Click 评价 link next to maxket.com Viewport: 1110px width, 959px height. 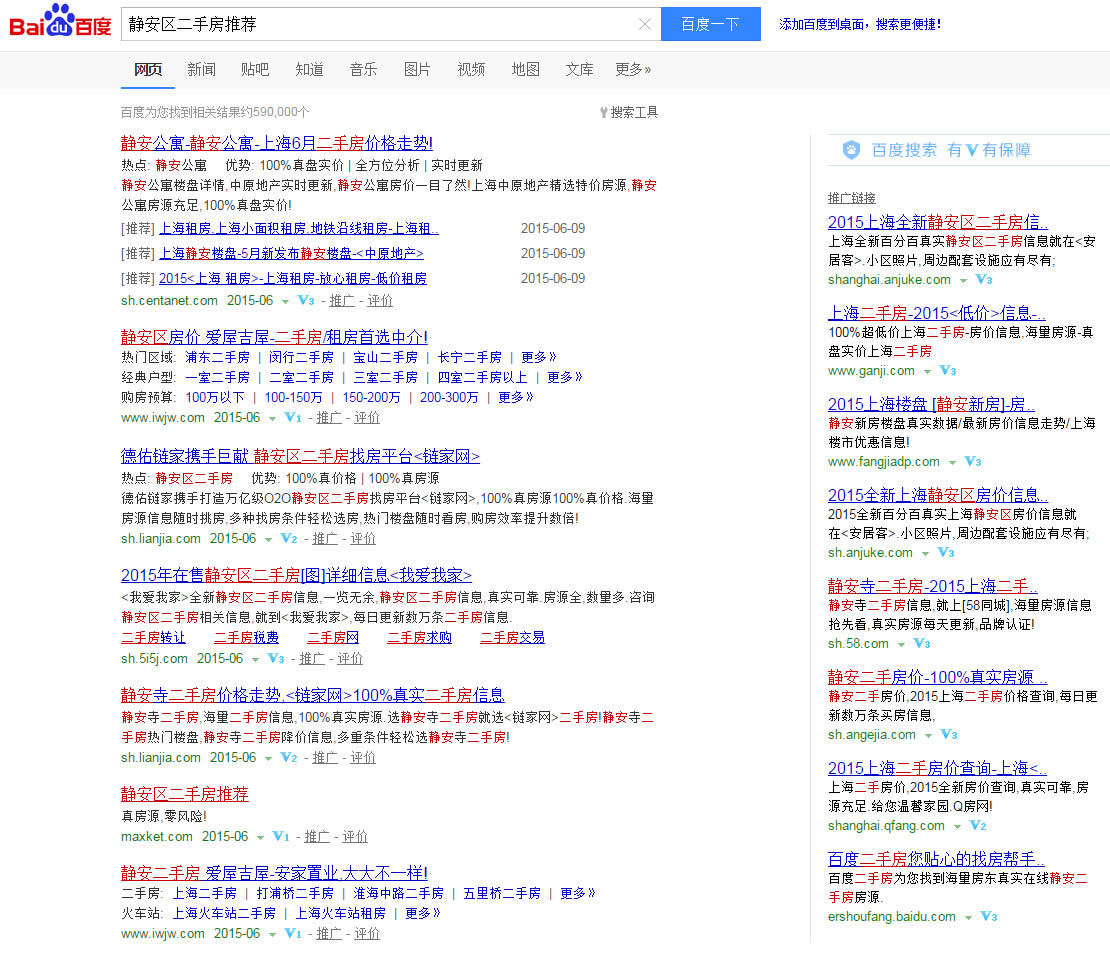click(355, 837)
